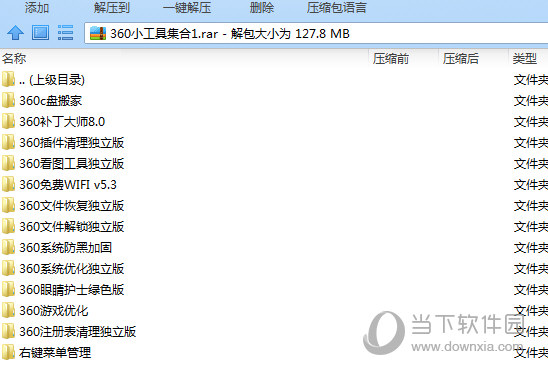Select the 360免费WIFI v5.3 folder name
This screenshot has width=548, height=376.
[x=68, y=185]
